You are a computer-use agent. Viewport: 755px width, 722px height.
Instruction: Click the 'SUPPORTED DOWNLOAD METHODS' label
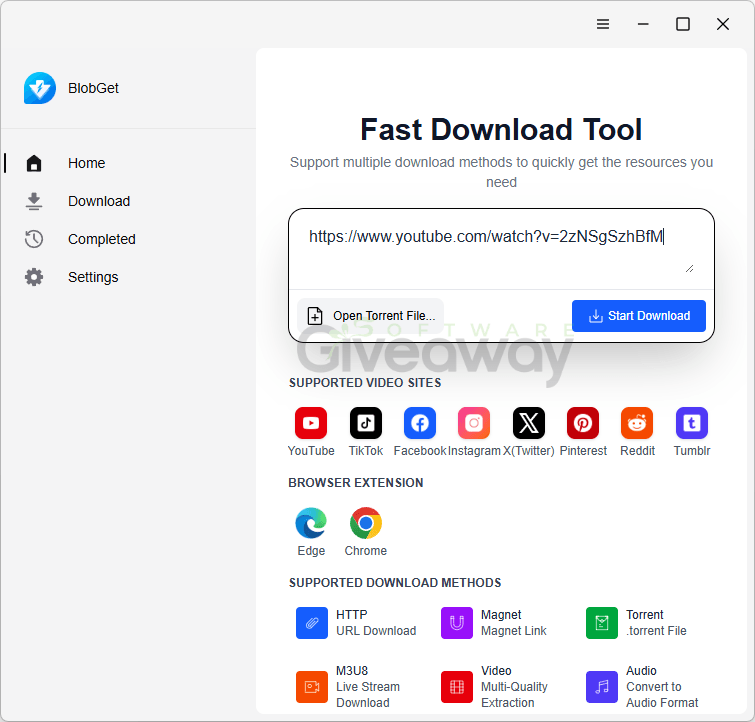coord(395,583)
